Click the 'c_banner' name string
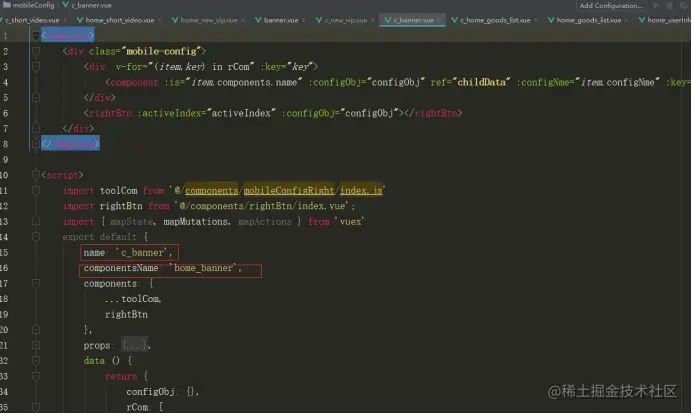This screenshot has width=692, height=414. (x=141, y=252)
